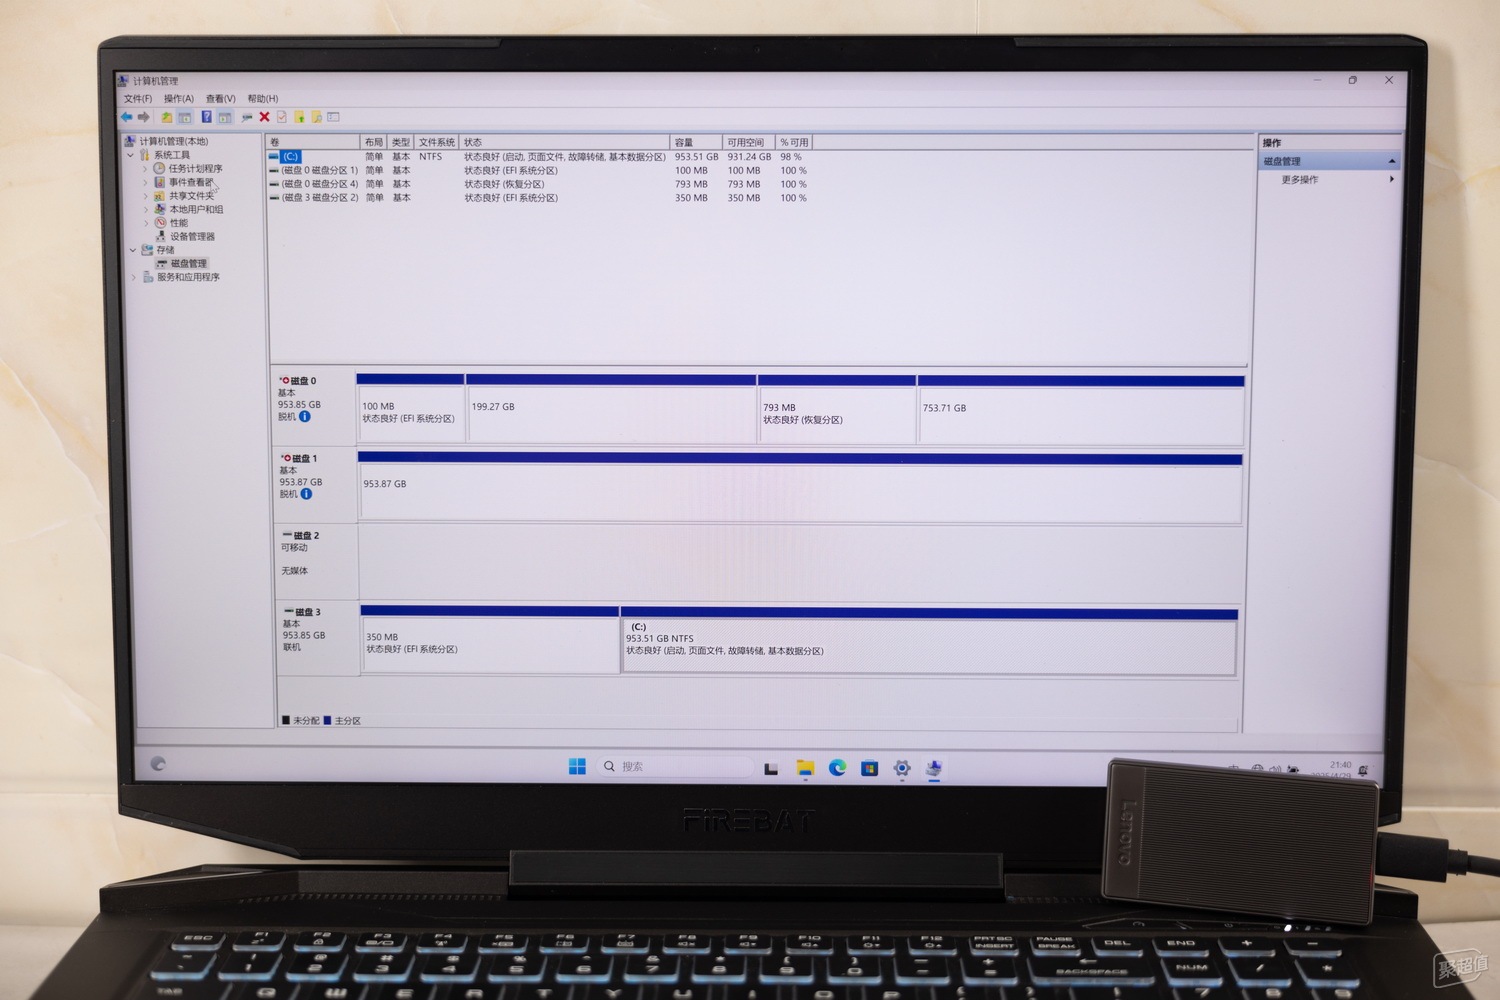
Task: Open Microsoft Edge from the taskbar
Action: click(838, 767)
